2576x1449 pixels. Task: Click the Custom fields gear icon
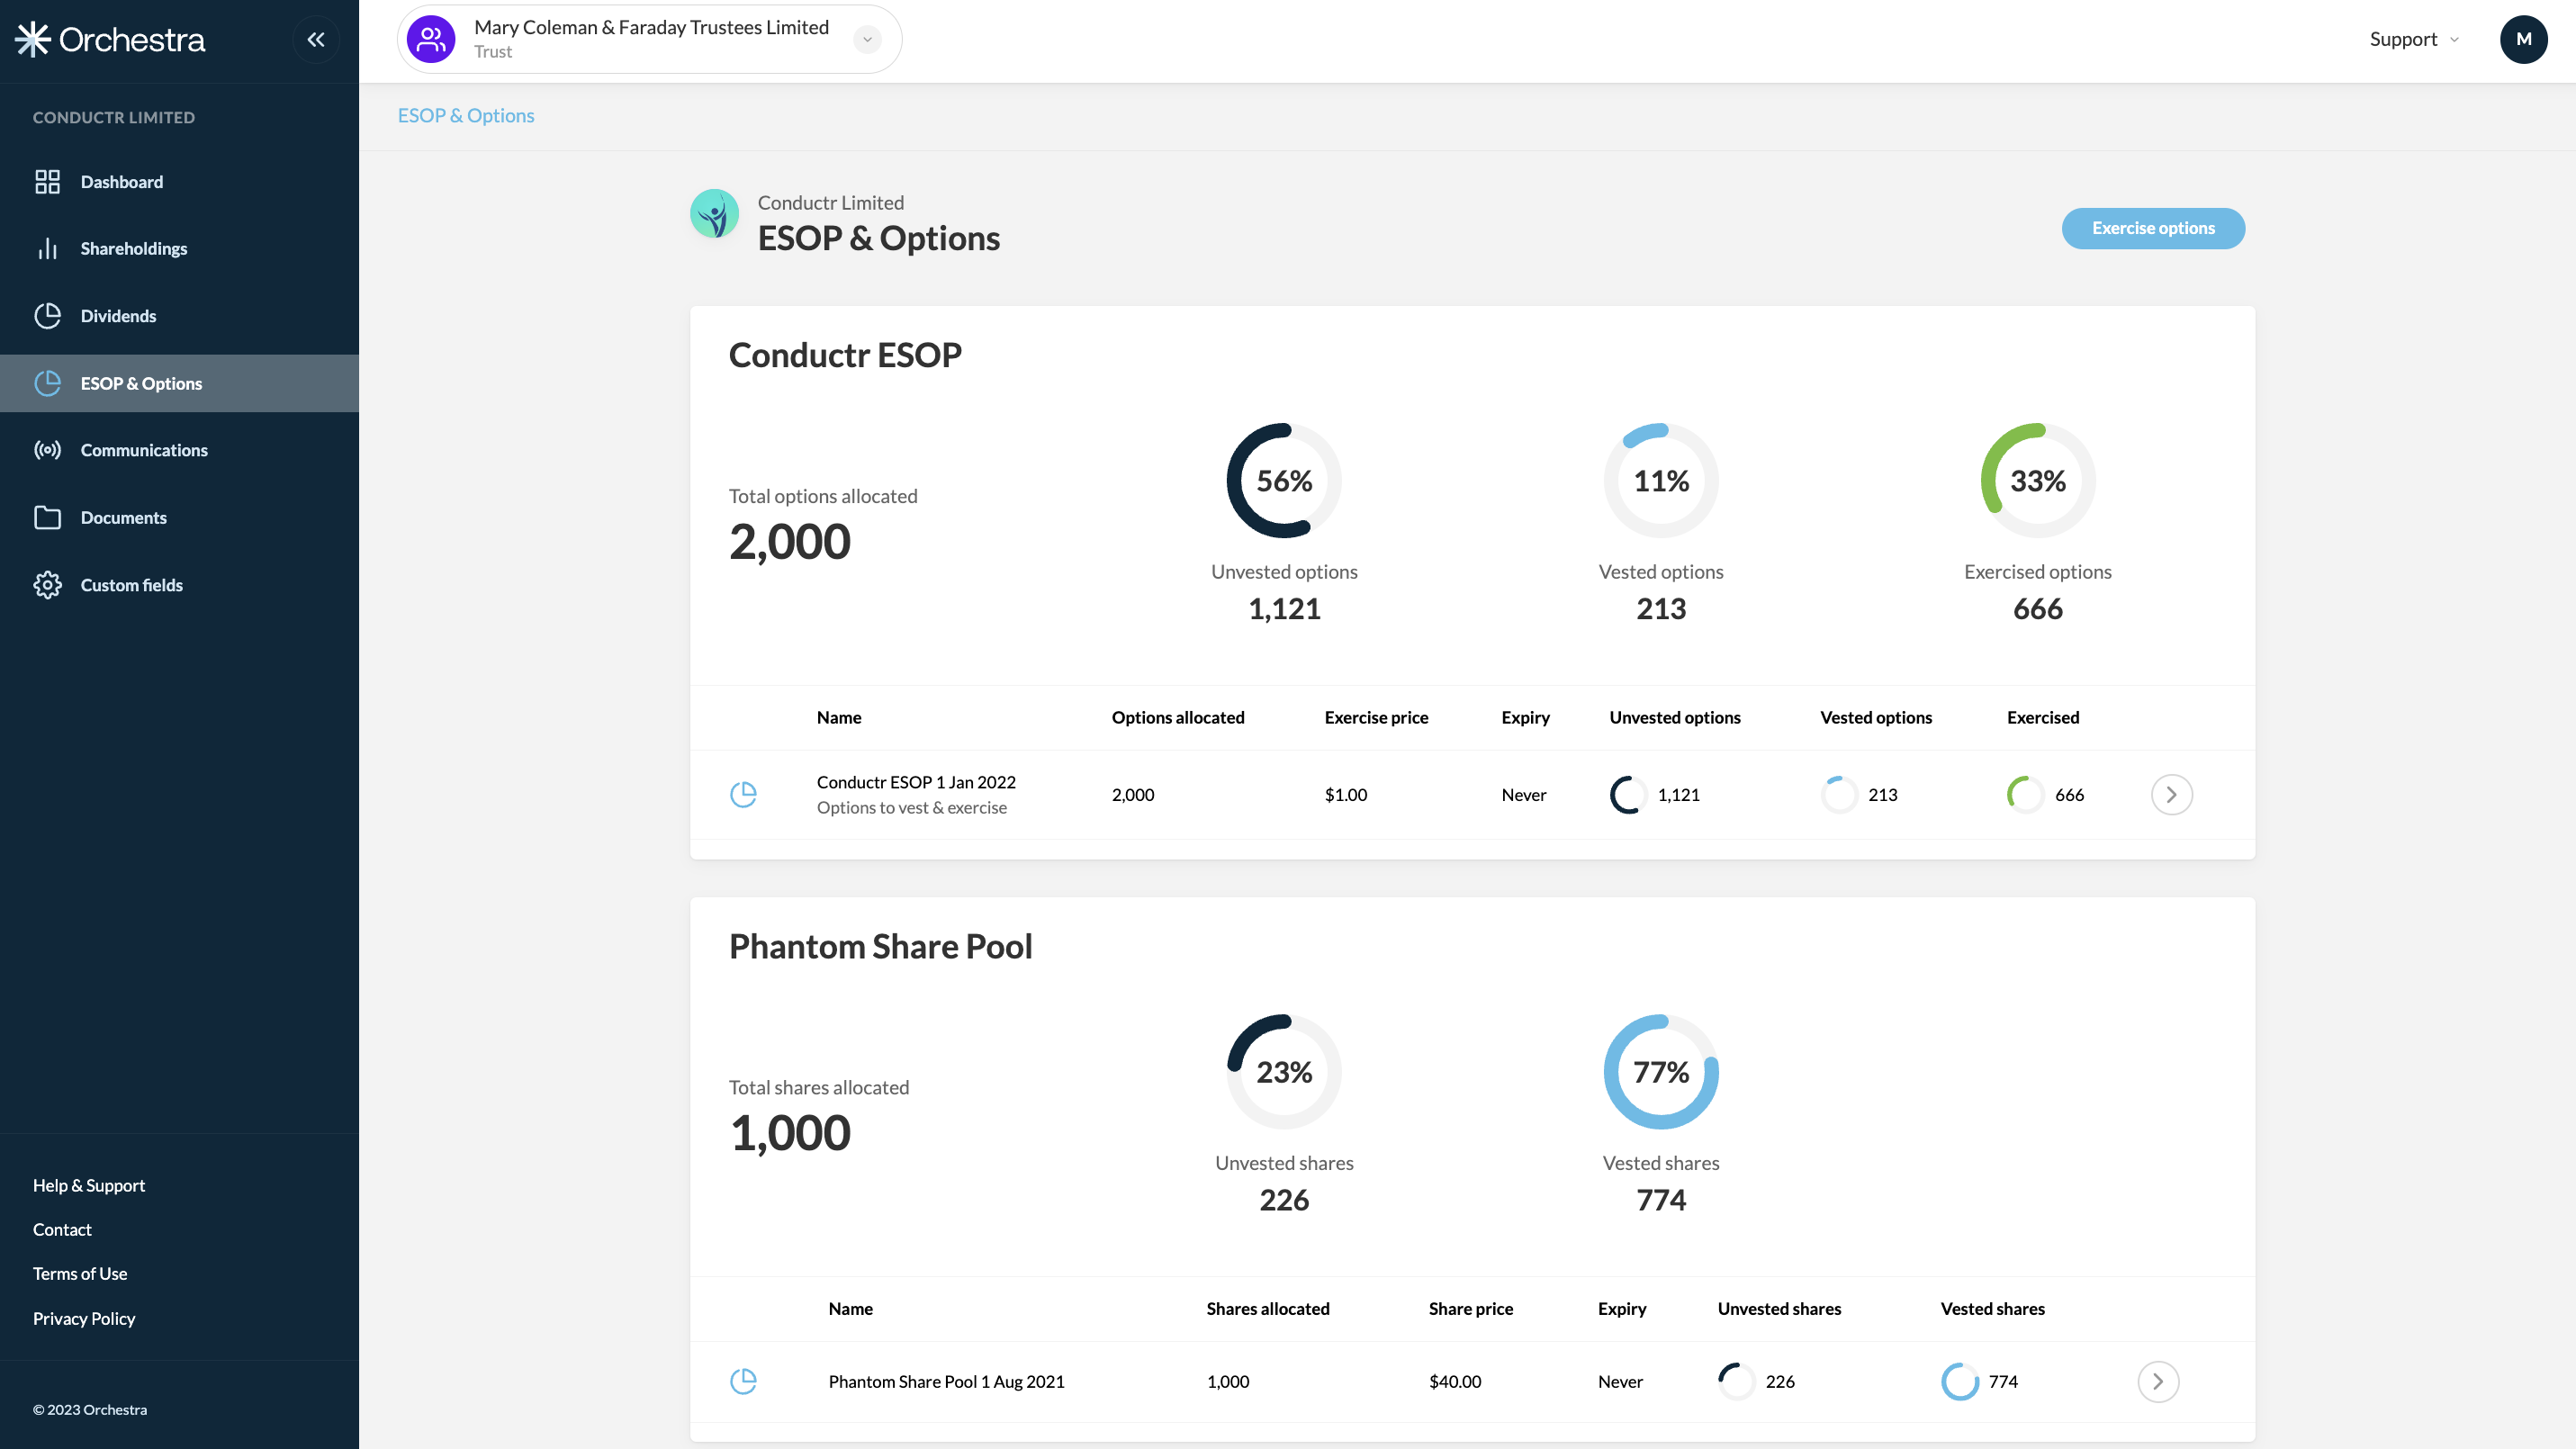point(47,585)
